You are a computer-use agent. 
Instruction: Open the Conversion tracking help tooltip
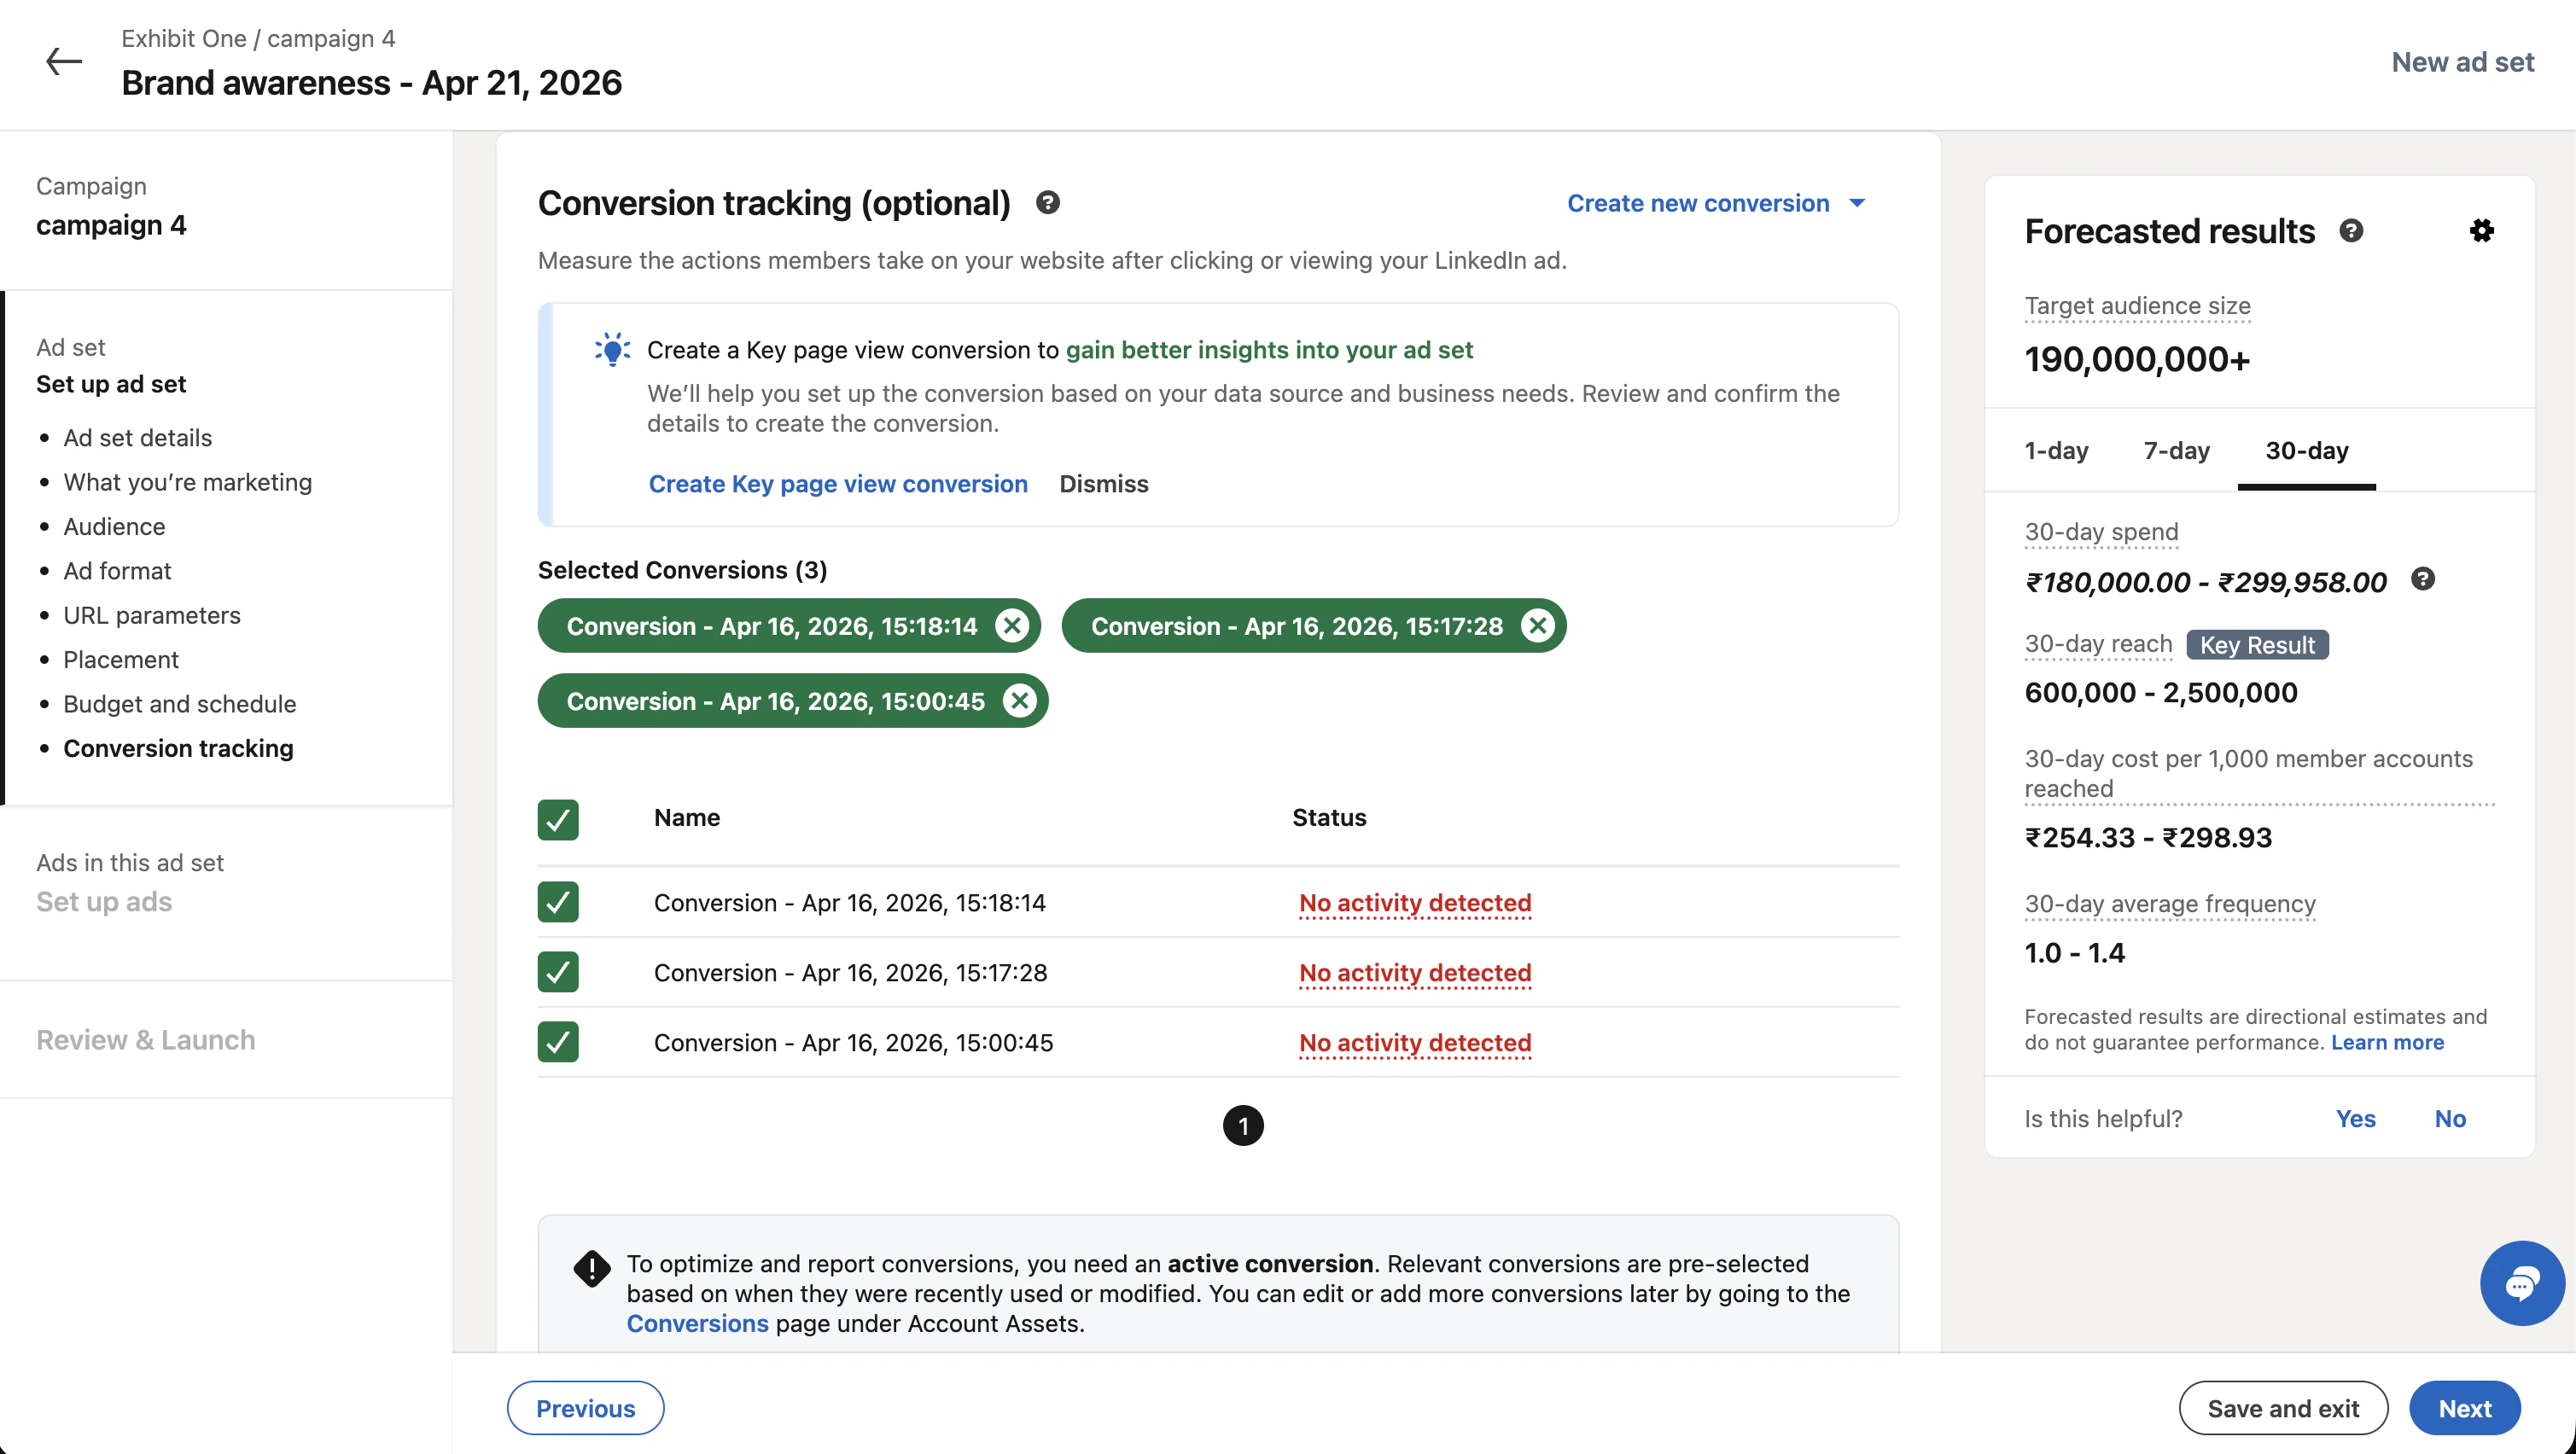coord(1047,203)
